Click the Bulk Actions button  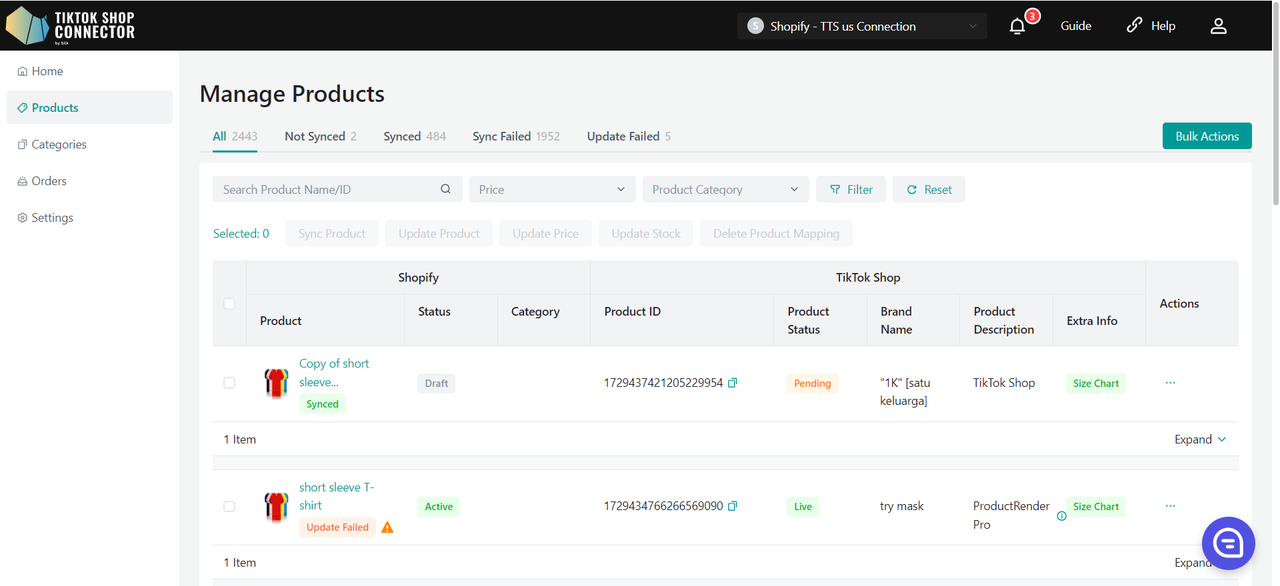click(1206, 136)
